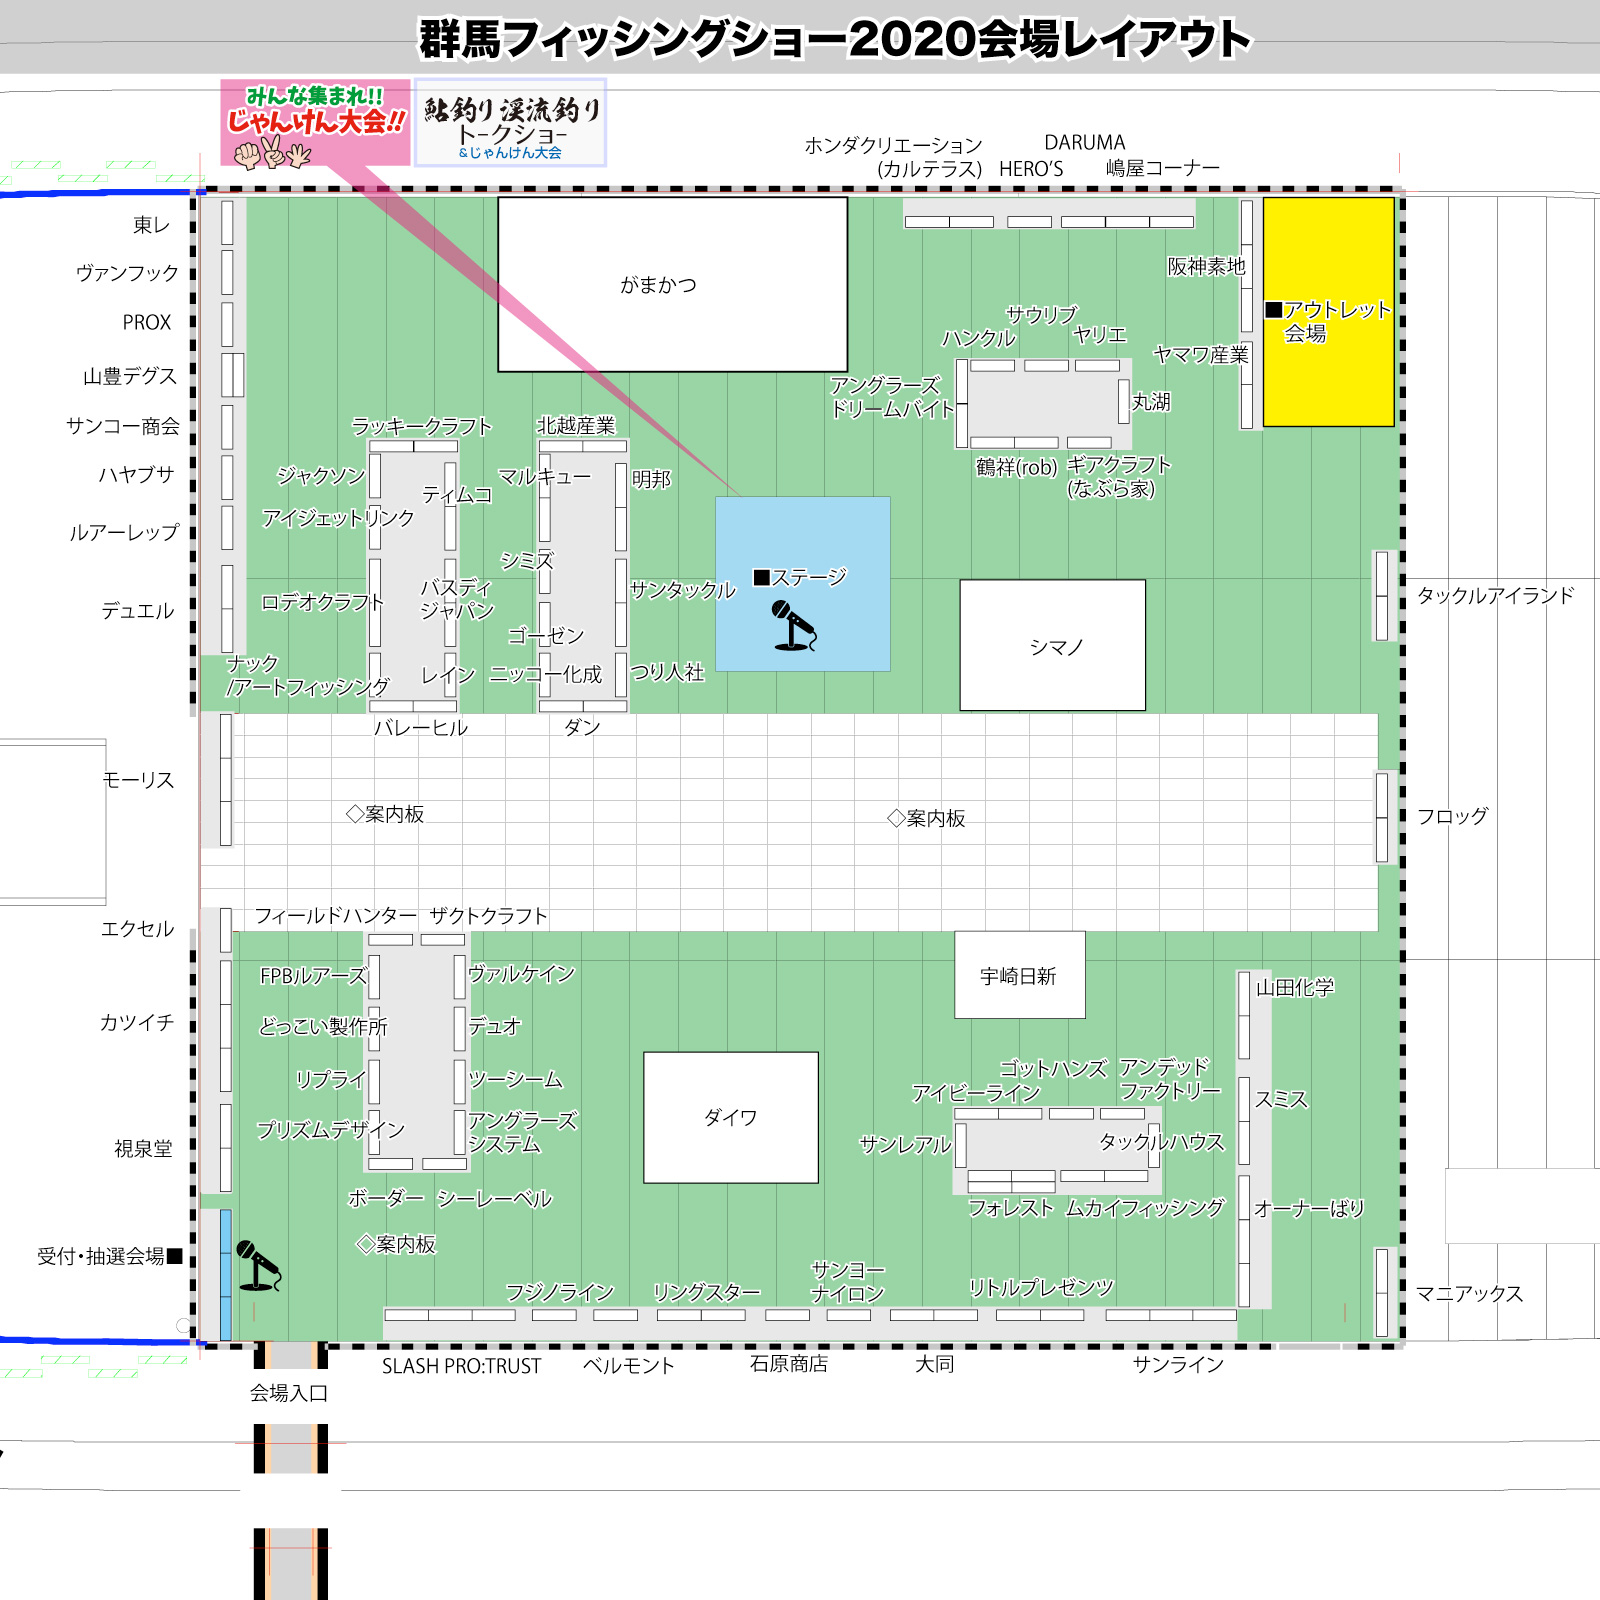Click the black square beside ステージ label
This screenshot has width=1600, height=1600.
click(x=762, y=577)
